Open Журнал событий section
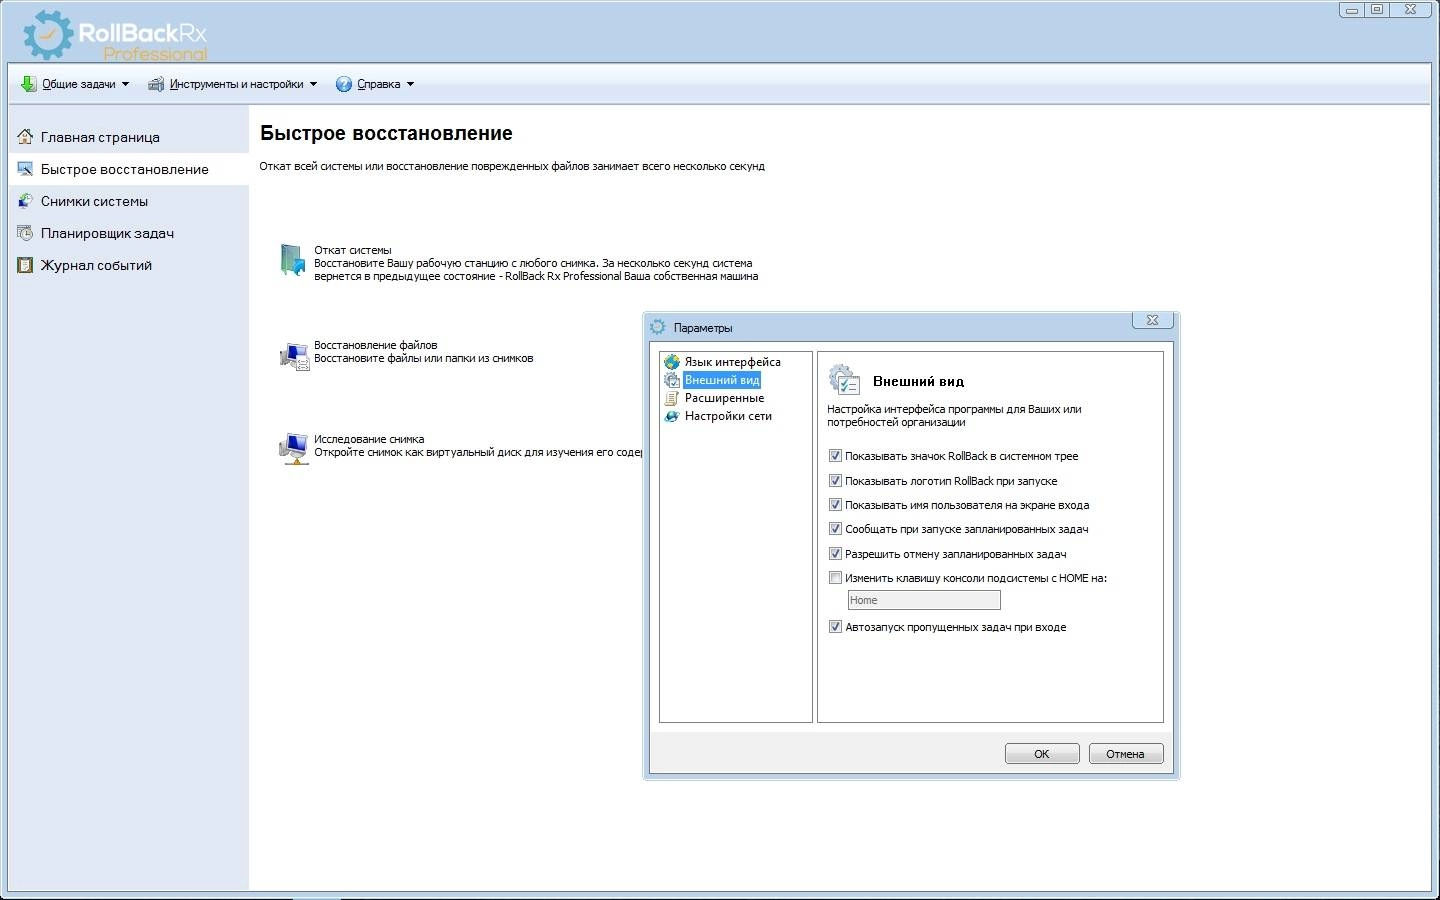This screenshot has height=900, width=1440. 96,265
